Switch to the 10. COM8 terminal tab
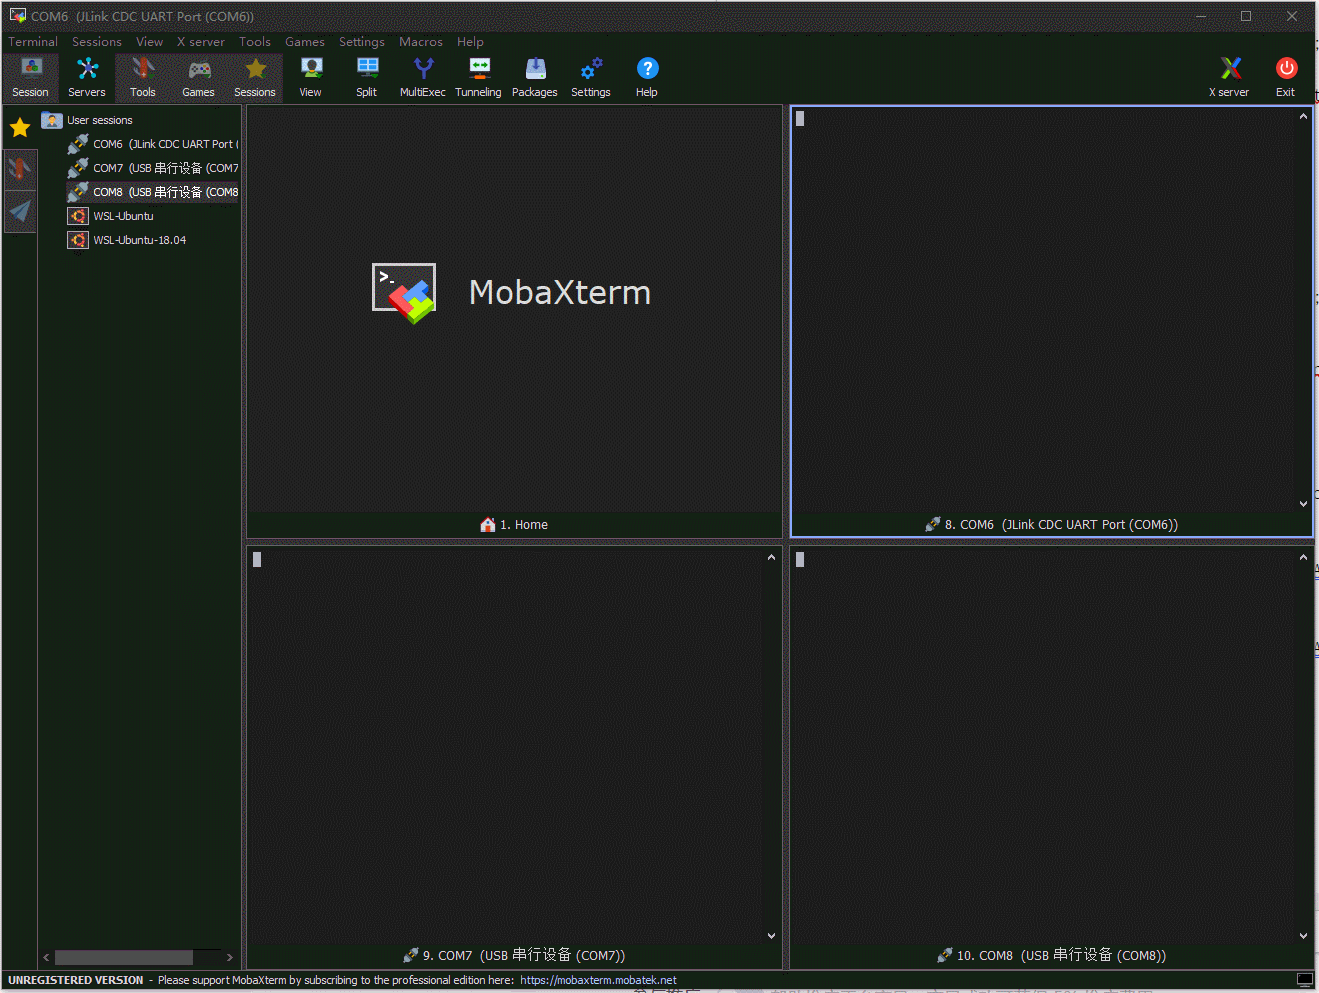Screen dimensions: 1319x993 [x=1051, y=956]
